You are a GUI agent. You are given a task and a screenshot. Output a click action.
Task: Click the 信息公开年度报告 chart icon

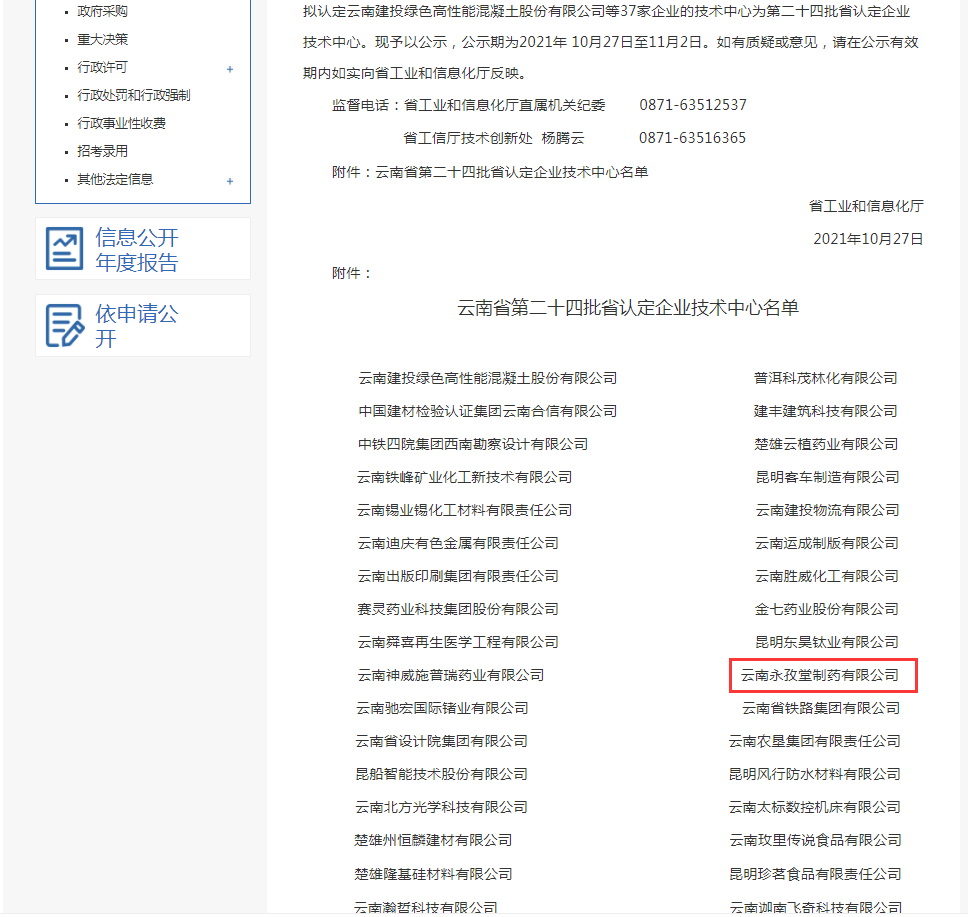(65, 249)
